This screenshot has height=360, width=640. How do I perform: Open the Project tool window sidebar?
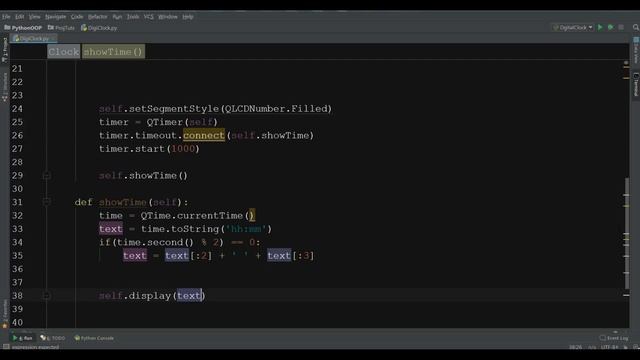click(5, 50)
